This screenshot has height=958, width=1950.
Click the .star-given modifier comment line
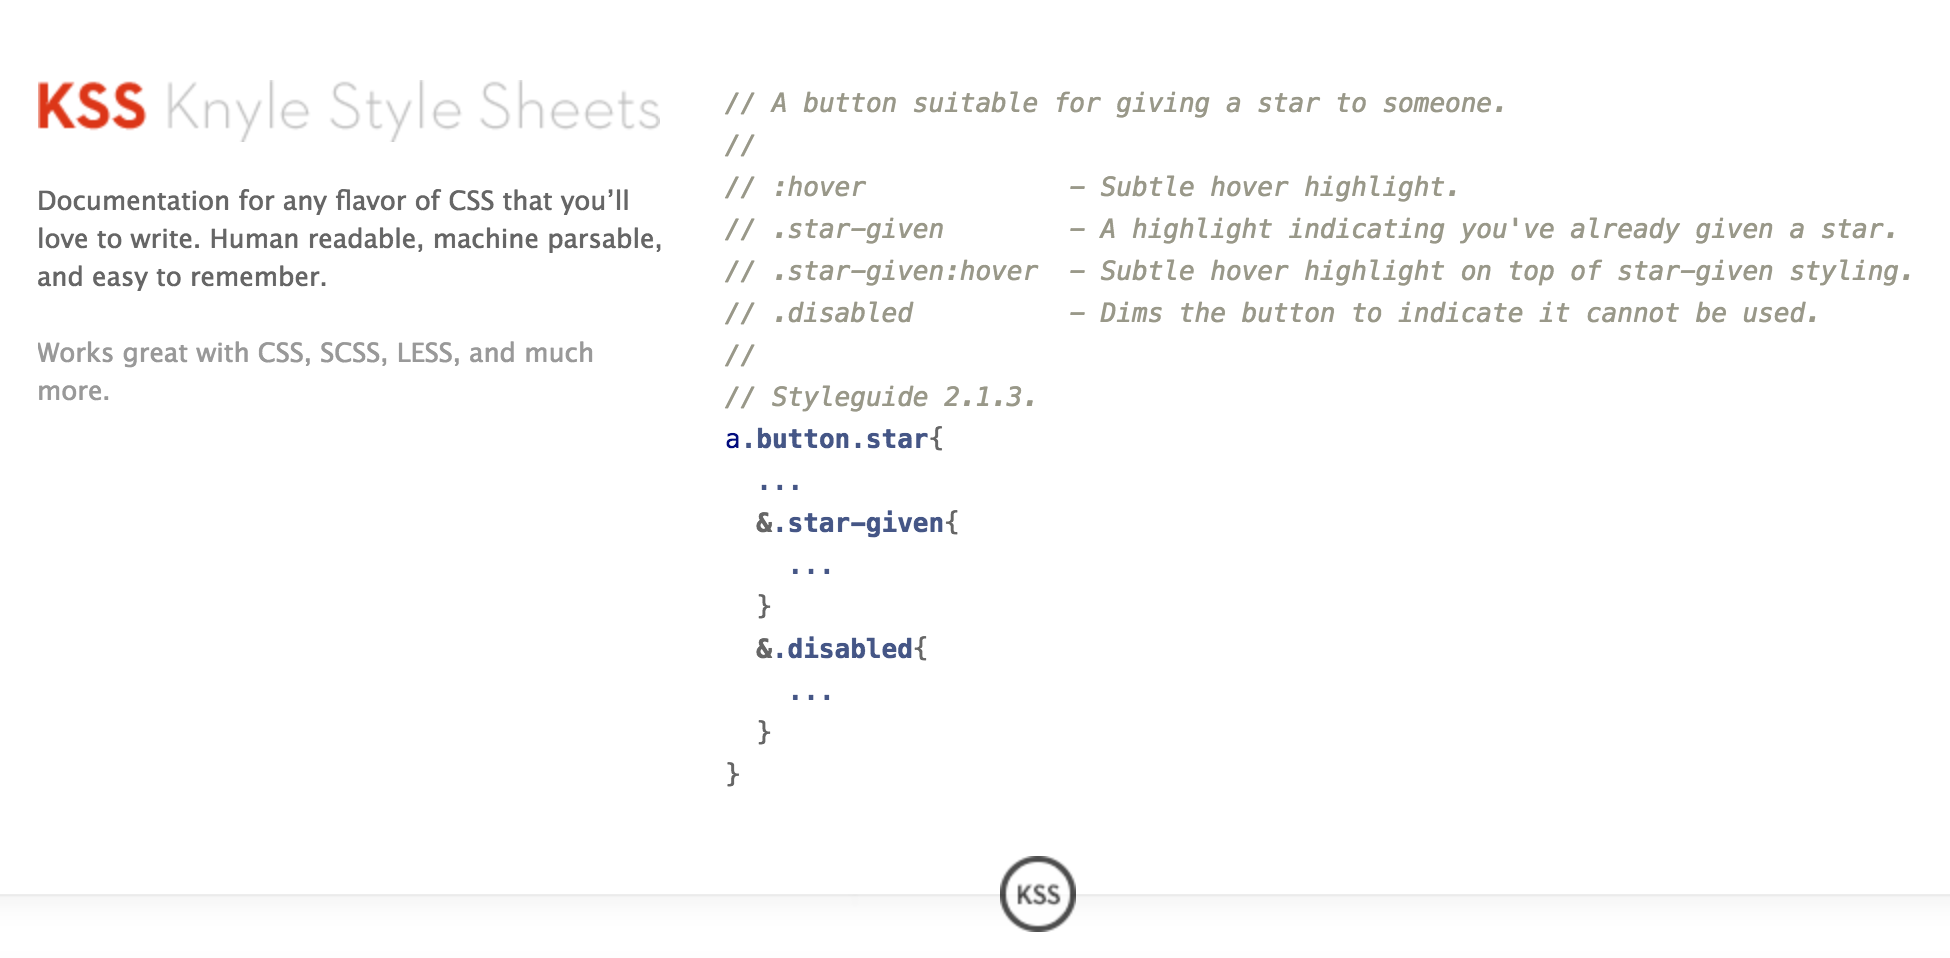pyautogui.click(x=1310, y=229)
